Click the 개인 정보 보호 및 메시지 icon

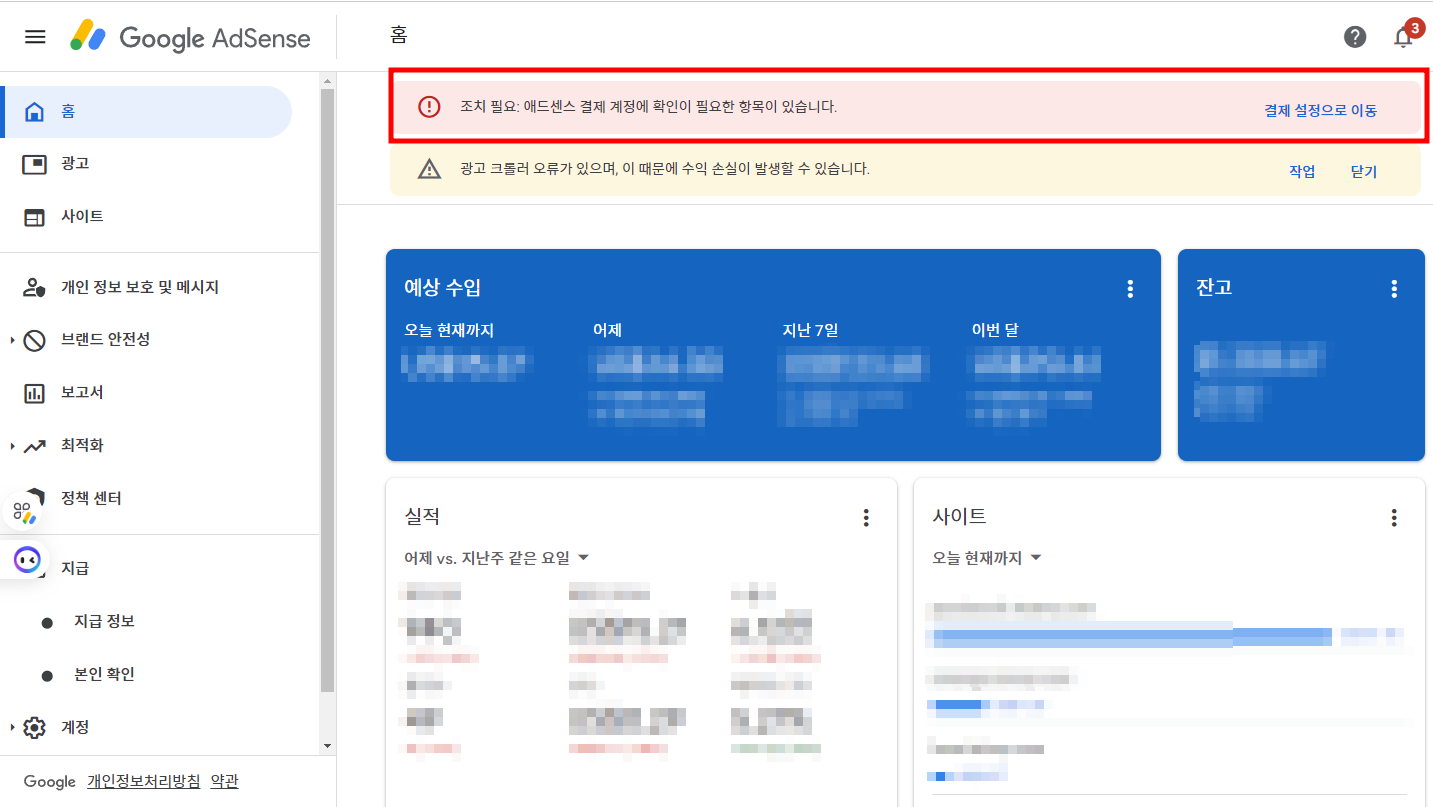(35, 286)
